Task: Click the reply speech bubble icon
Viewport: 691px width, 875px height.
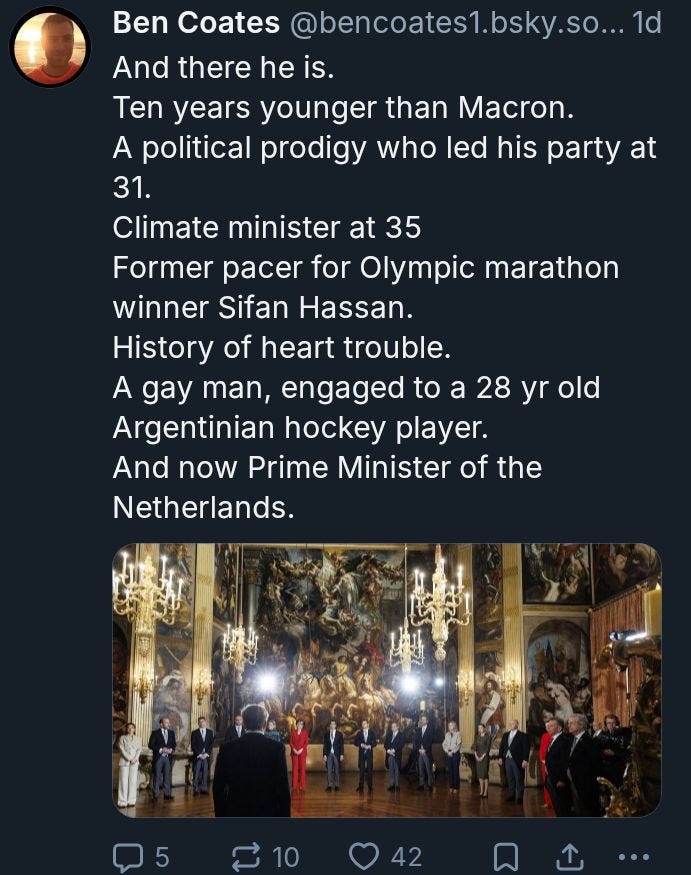Action: [128, 856]
